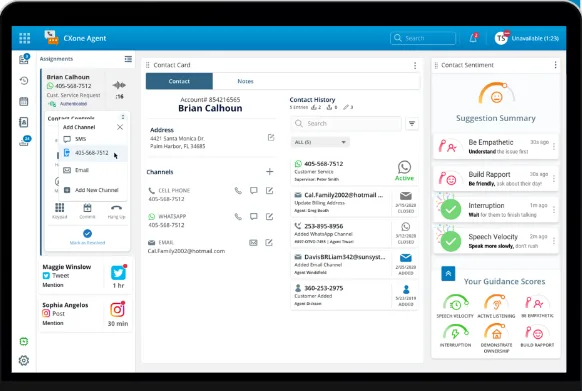The image size is (582, 391).
Task: Open the active 405-568-7512 WhatsApp entry
Action: (354, 171)
